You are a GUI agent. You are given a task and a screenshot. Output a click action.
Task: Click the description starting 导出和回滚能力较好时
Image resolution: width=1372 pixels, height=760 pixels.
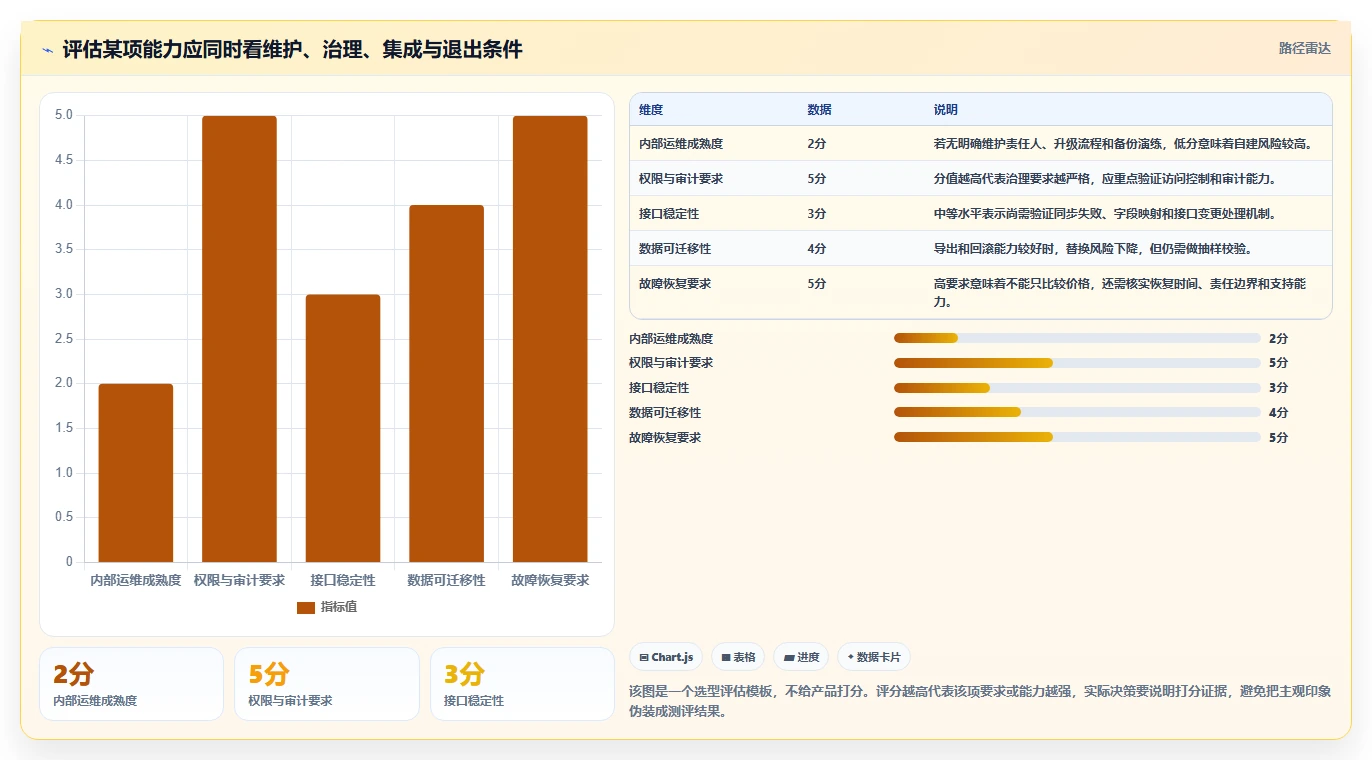click(1092, 249)
